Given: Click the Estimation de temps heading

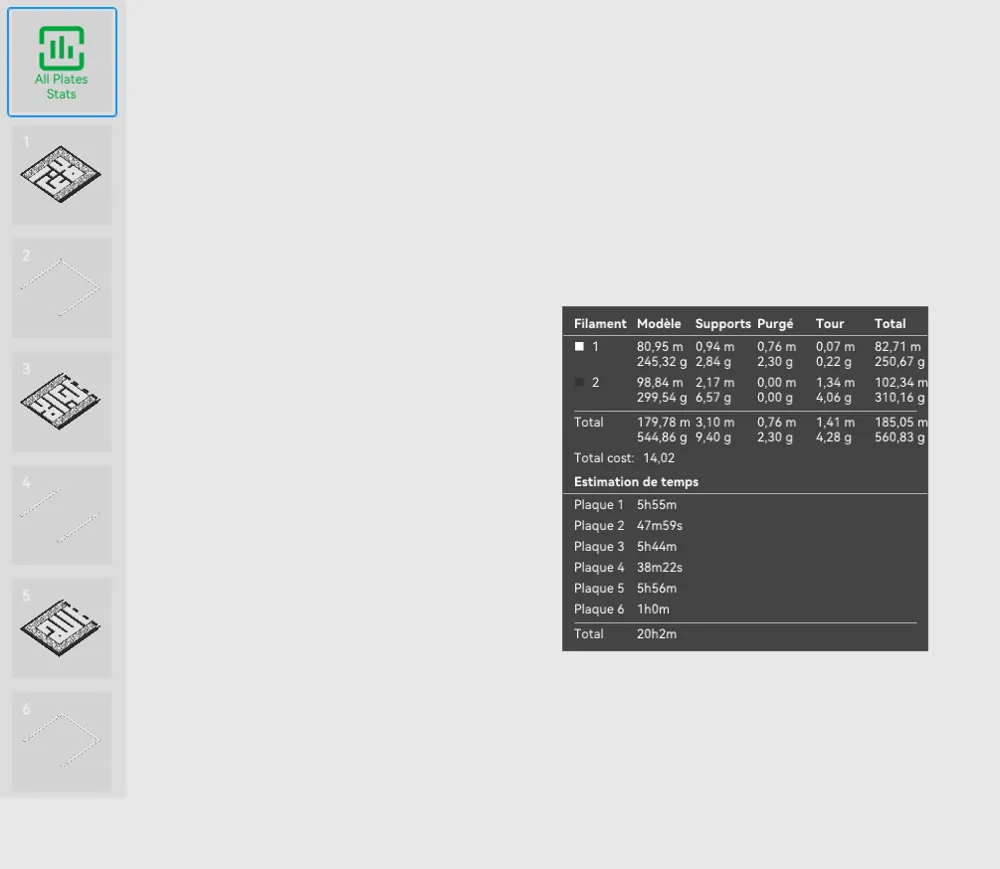Looking at the screenshot, I should tap(636, 481).
